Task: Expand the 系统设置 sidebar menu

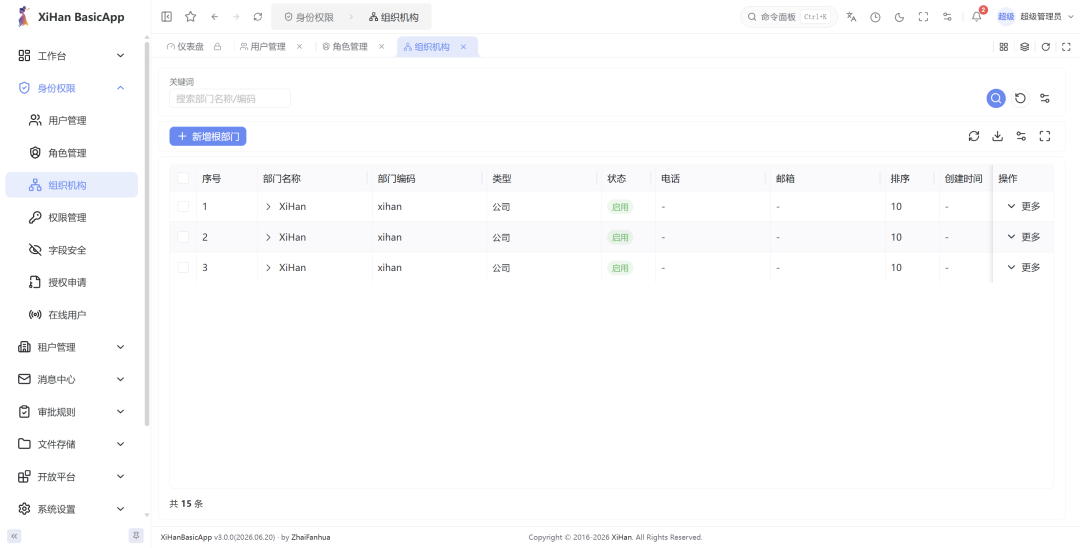Action: pyautogui.click(x=72, y=509)
